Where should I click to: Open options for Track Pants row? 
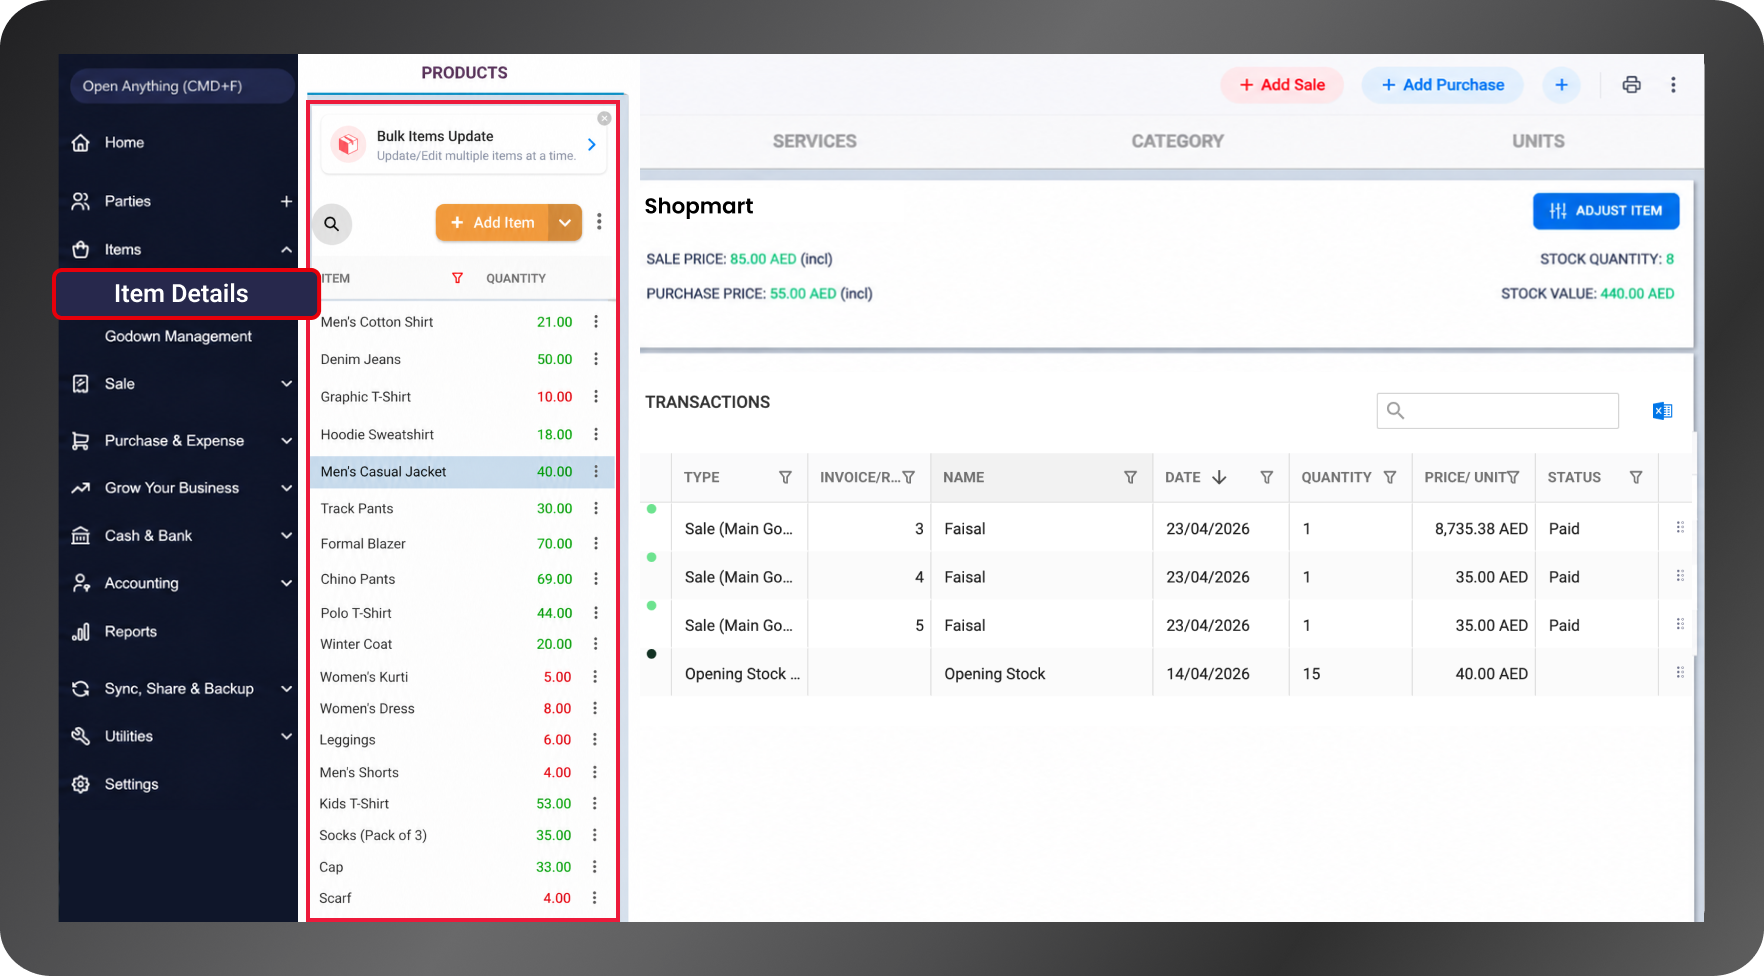[x=596, y=508]
